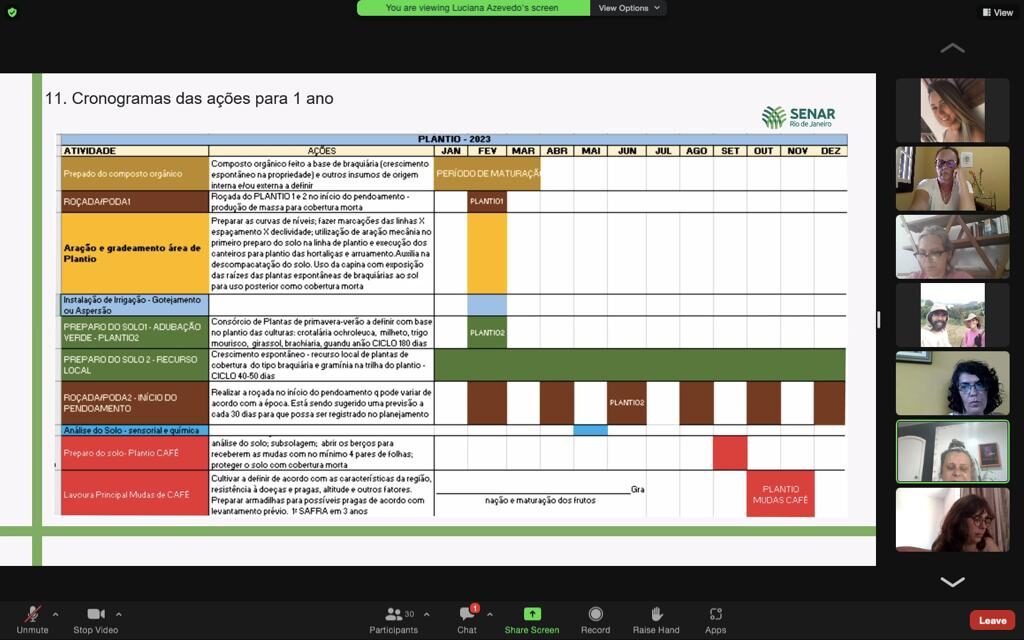Click the Unmute microphone icon

(x=32, y=614)
